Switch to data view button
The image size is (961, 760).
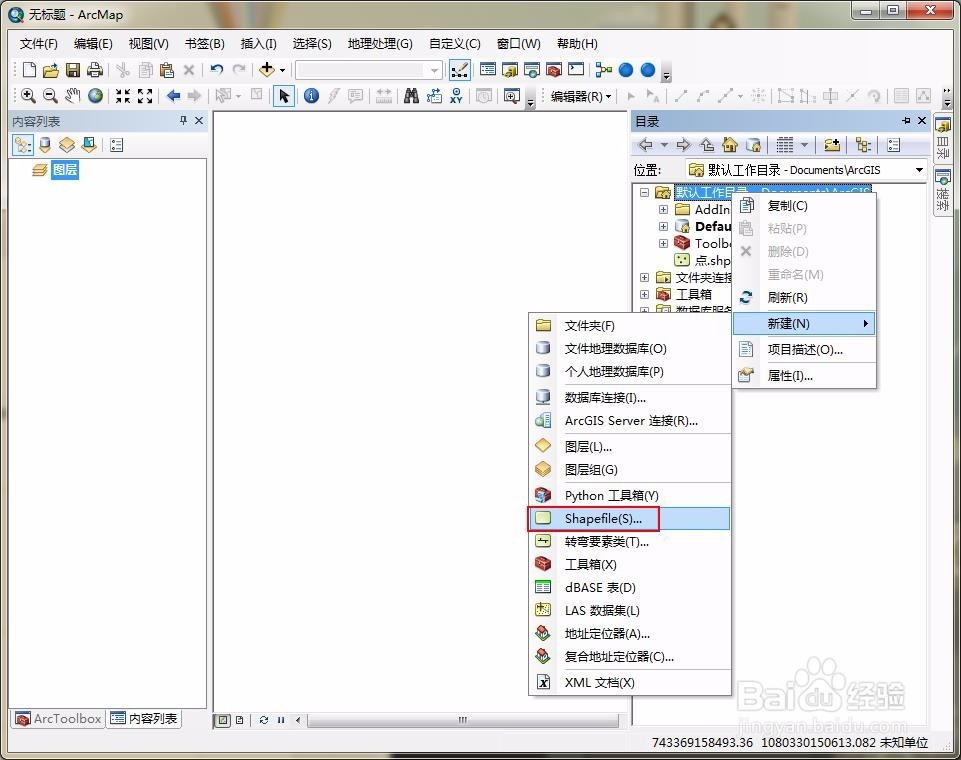point(224,720)
